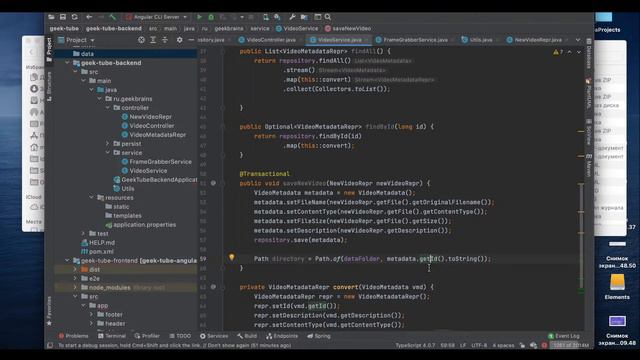Collapse the service package node
Viewport: 640px width, 360px height.
pos(108,153)
